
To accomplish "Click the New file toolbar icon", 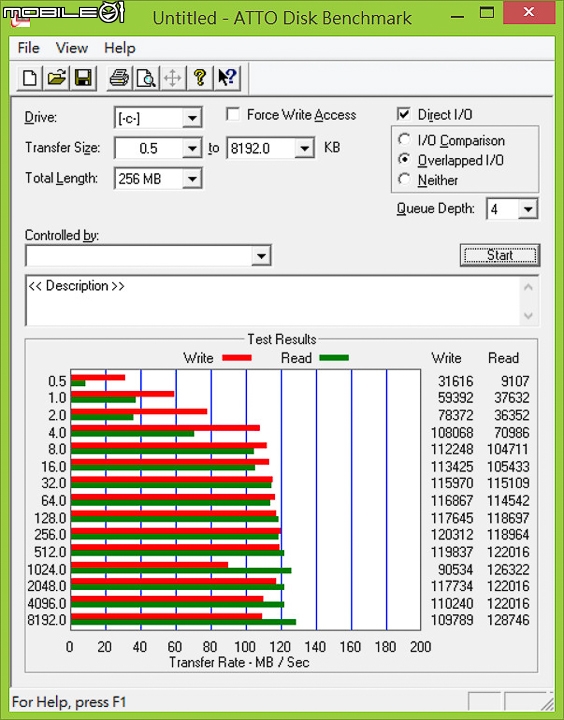I will coord(30,78).
